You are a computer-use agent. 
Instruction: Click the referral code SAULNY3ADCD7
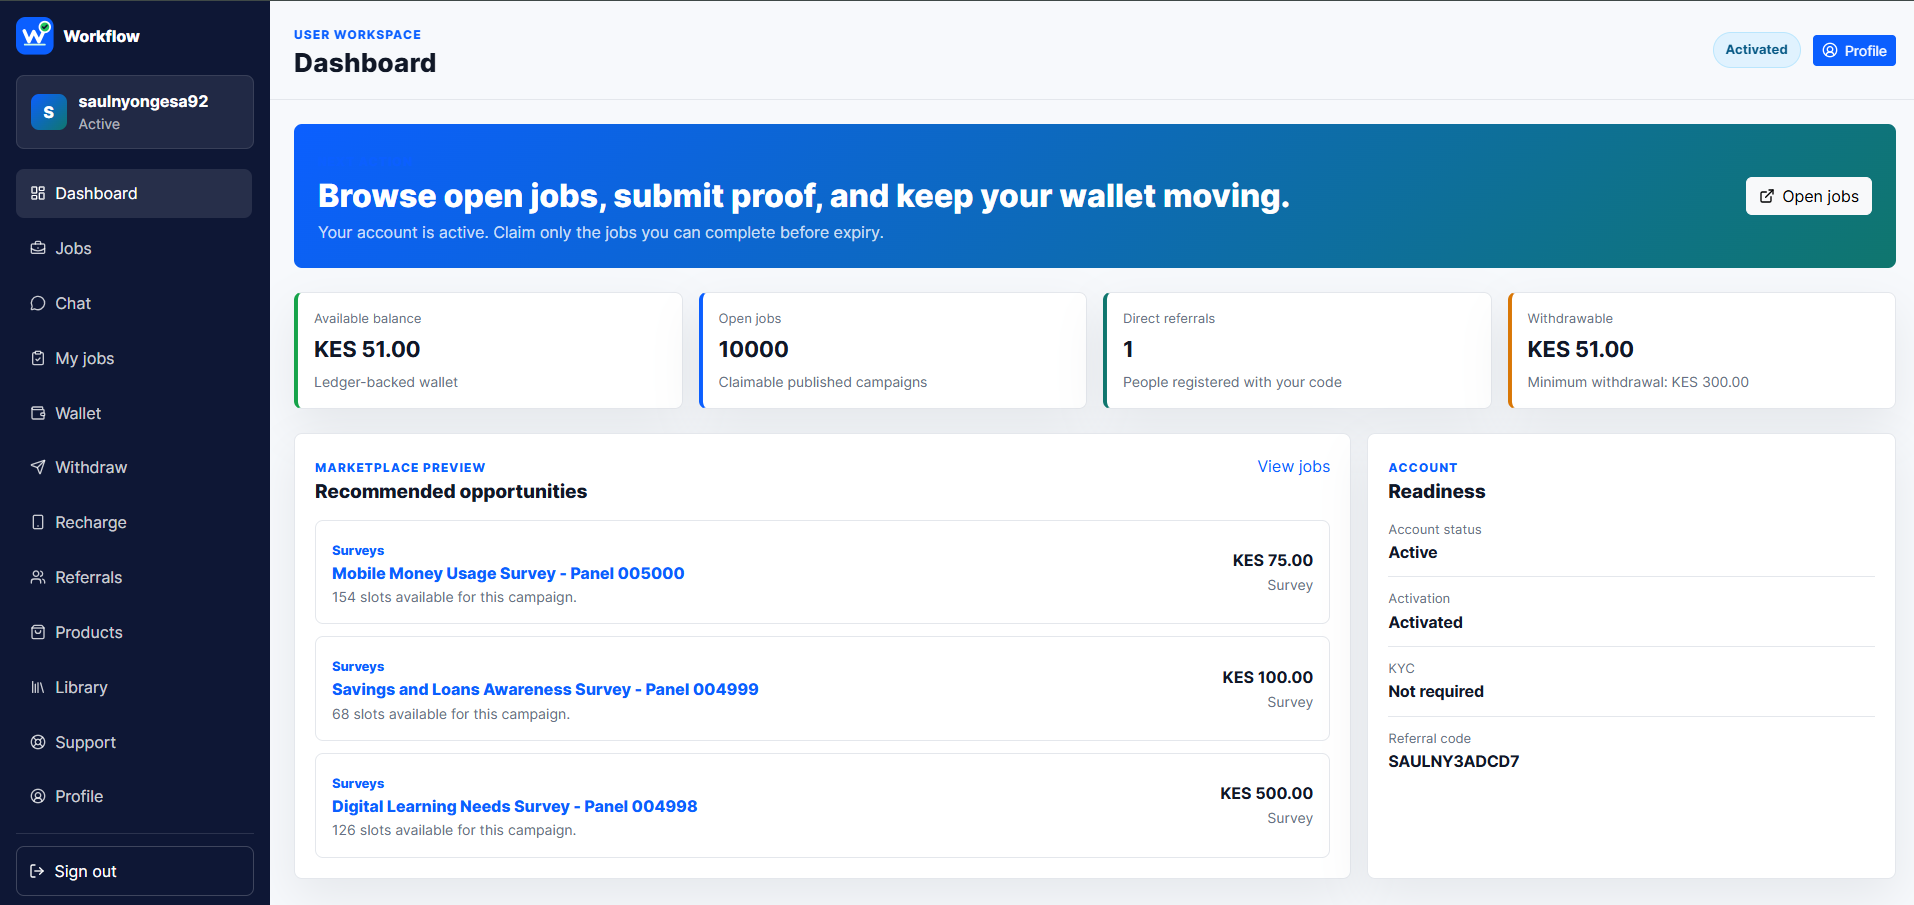(x=1453, y=761)
